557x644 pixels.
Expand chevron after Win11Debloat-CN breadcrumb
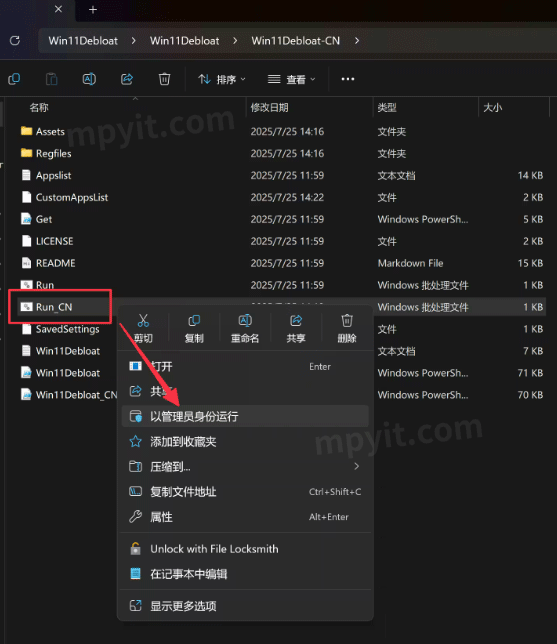[x=357, y=41]
